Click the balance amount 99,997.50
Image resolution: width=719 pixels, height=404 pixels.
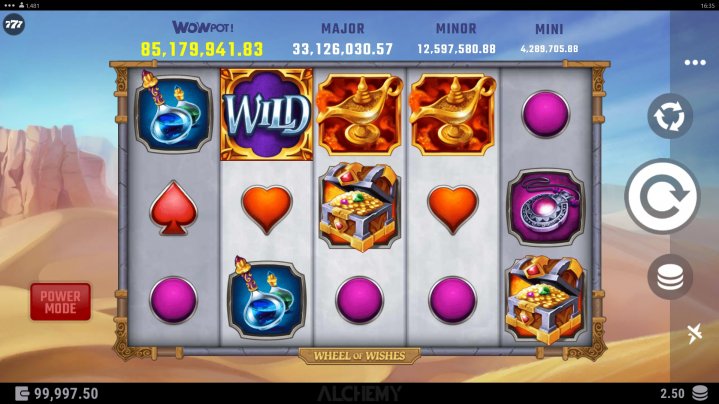pos(66,393)
